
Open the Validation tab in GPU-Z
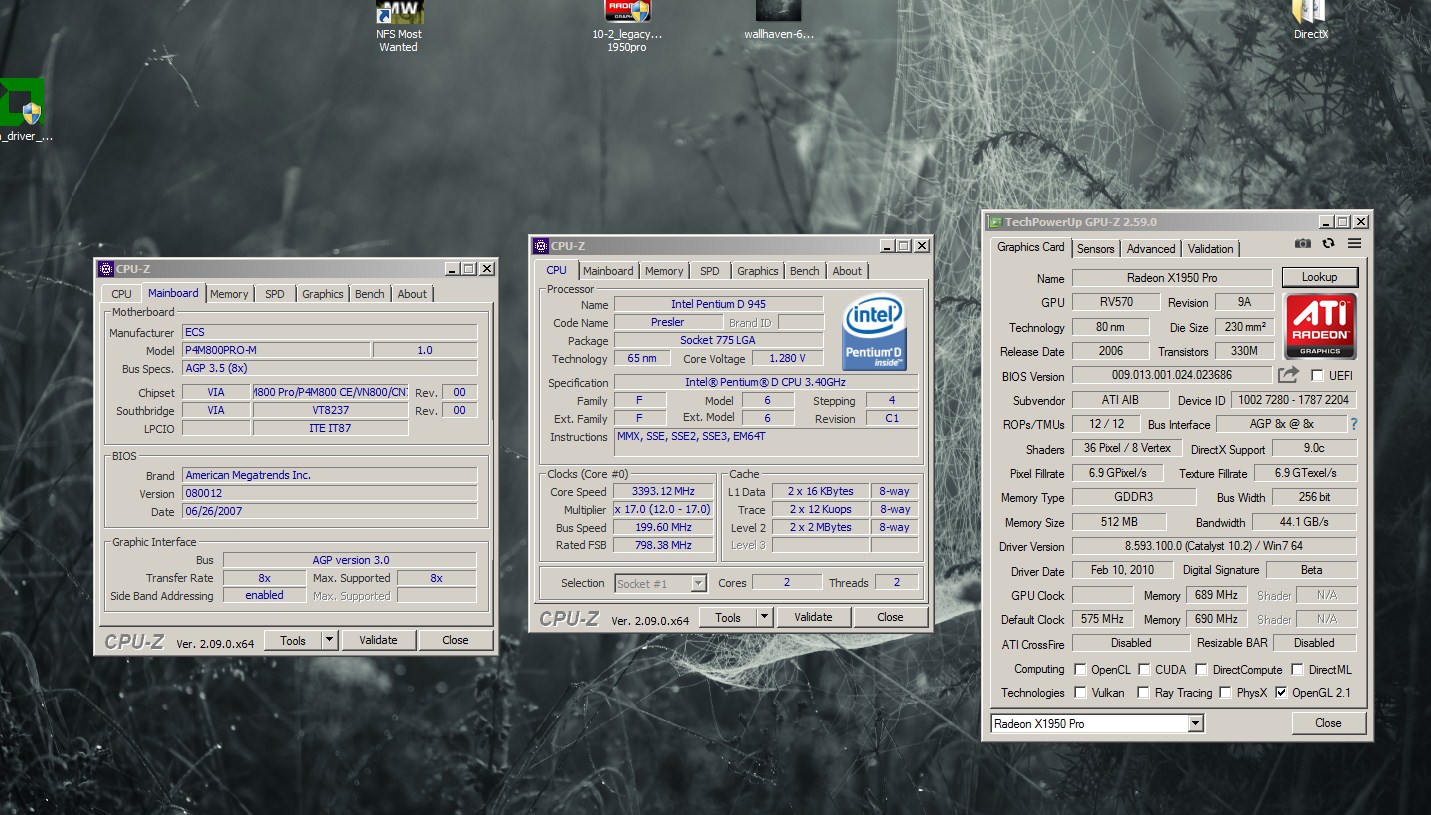tap(1211, 249)
